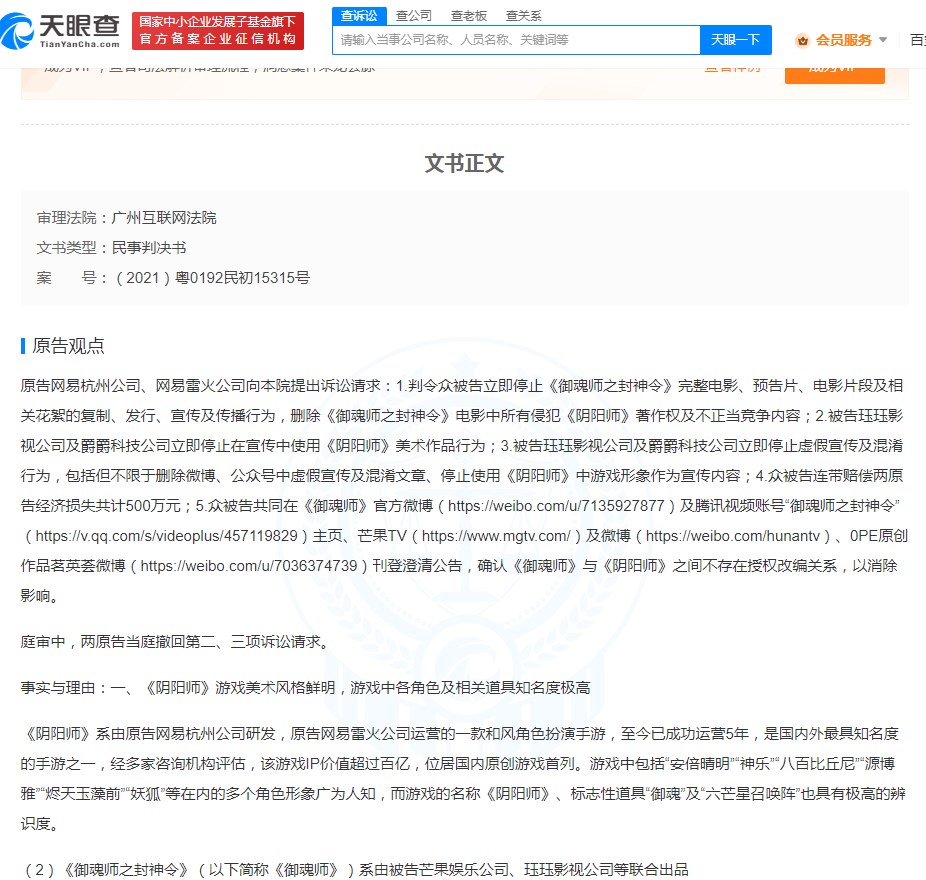
Task: Click the 文书正文 heading
Action: (464, 164)
